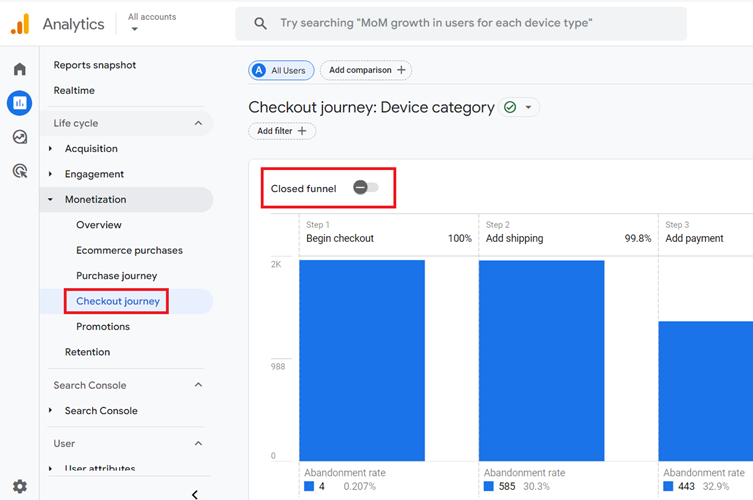Open the Realtime report

click(74, 90)
